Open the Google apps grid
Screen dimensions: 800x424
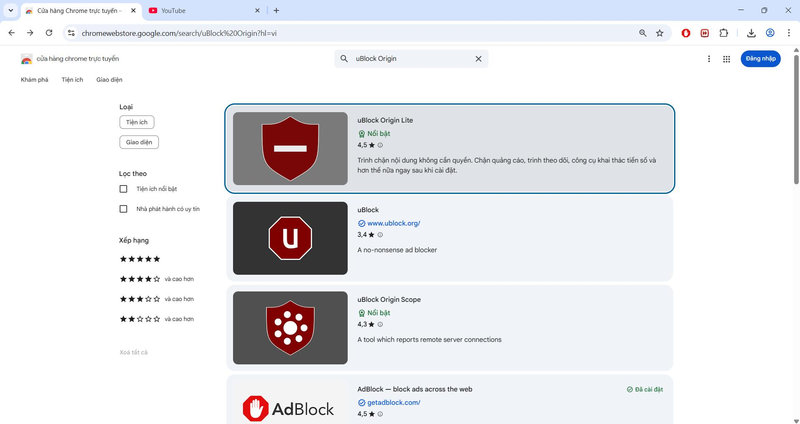point(727,59)
